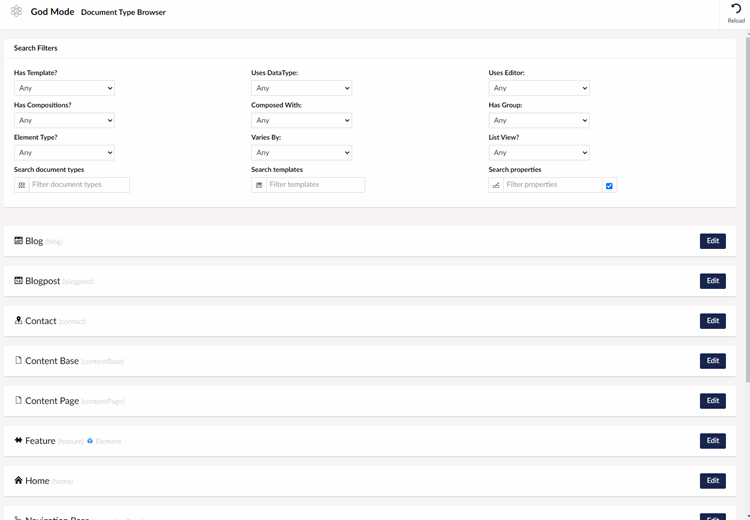Open the List View dropdown

pyautogui.click(x=539, y=153)
